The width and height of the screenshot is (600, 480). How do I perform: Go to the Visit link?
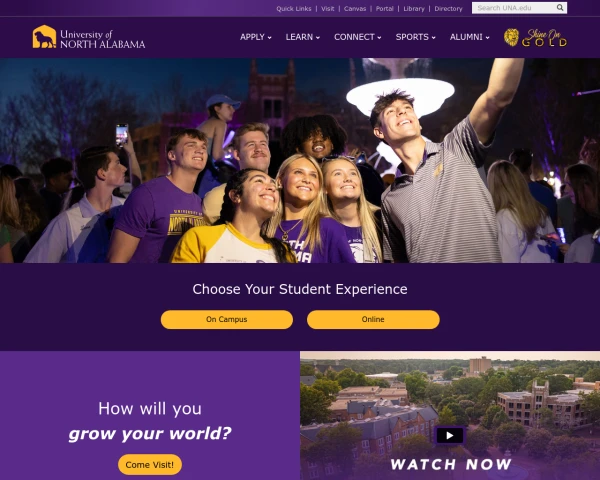(328, 8)
